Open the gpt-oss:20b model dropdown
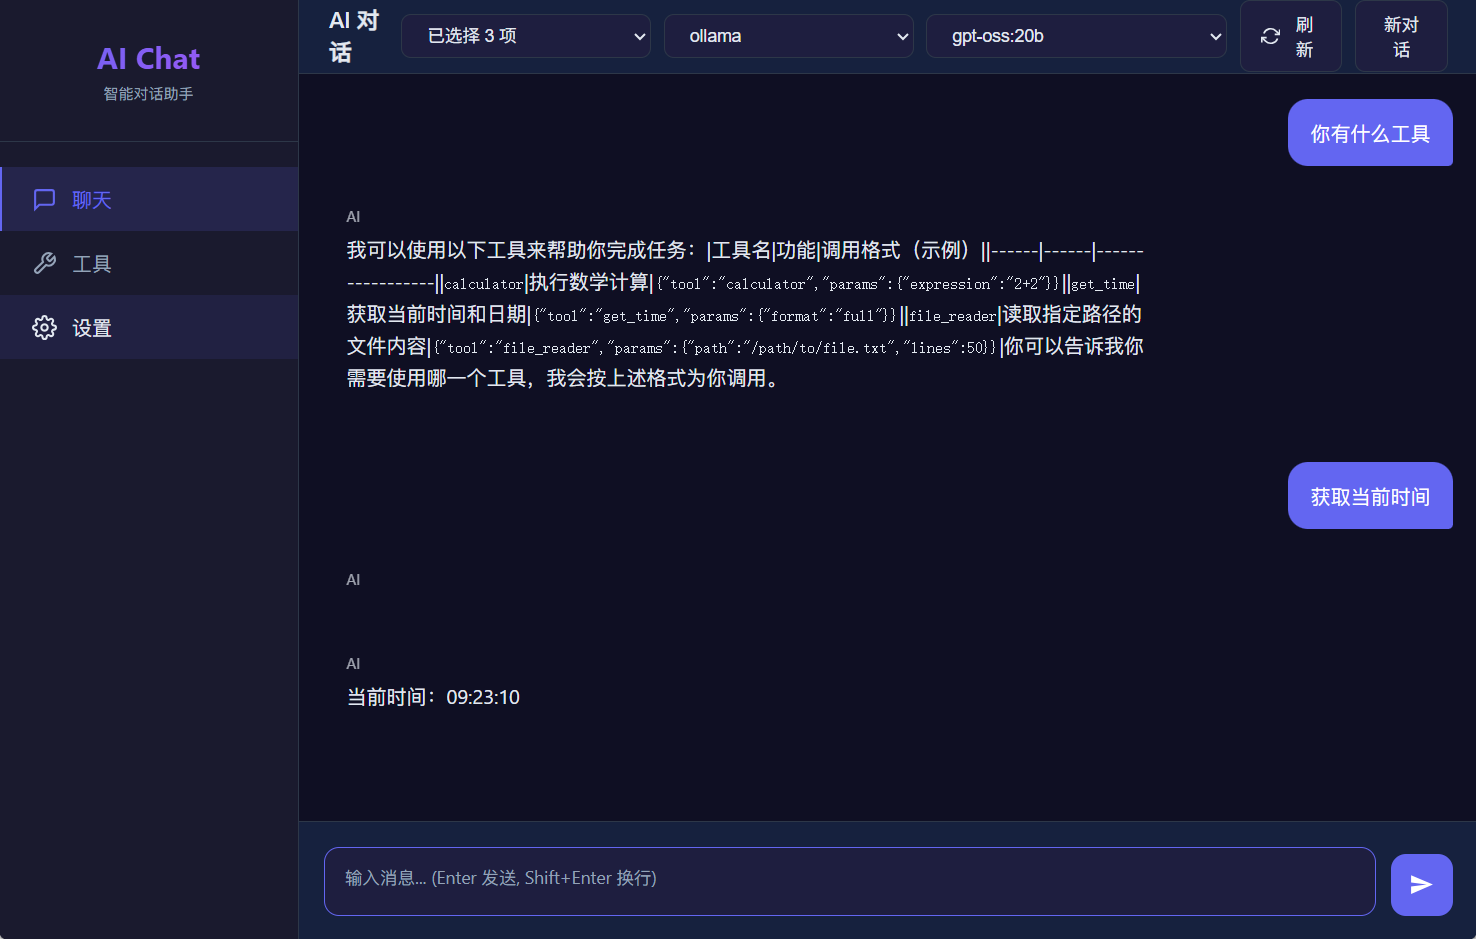The image size is (1476, 939). click(x=1076, y=36)
